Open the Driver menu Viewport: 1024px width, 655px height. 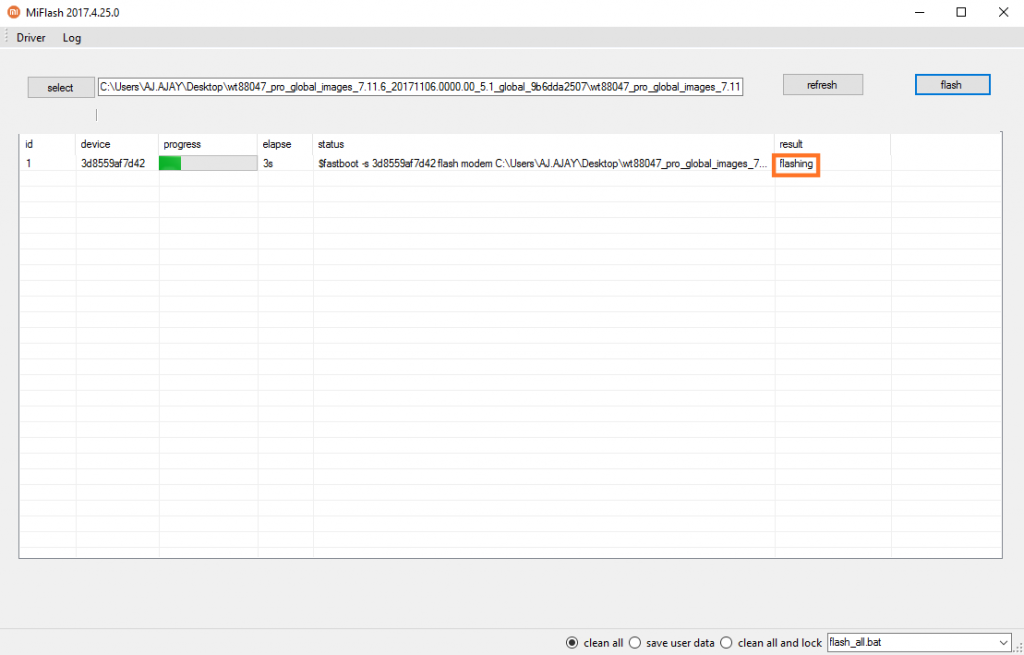[31, 38]
